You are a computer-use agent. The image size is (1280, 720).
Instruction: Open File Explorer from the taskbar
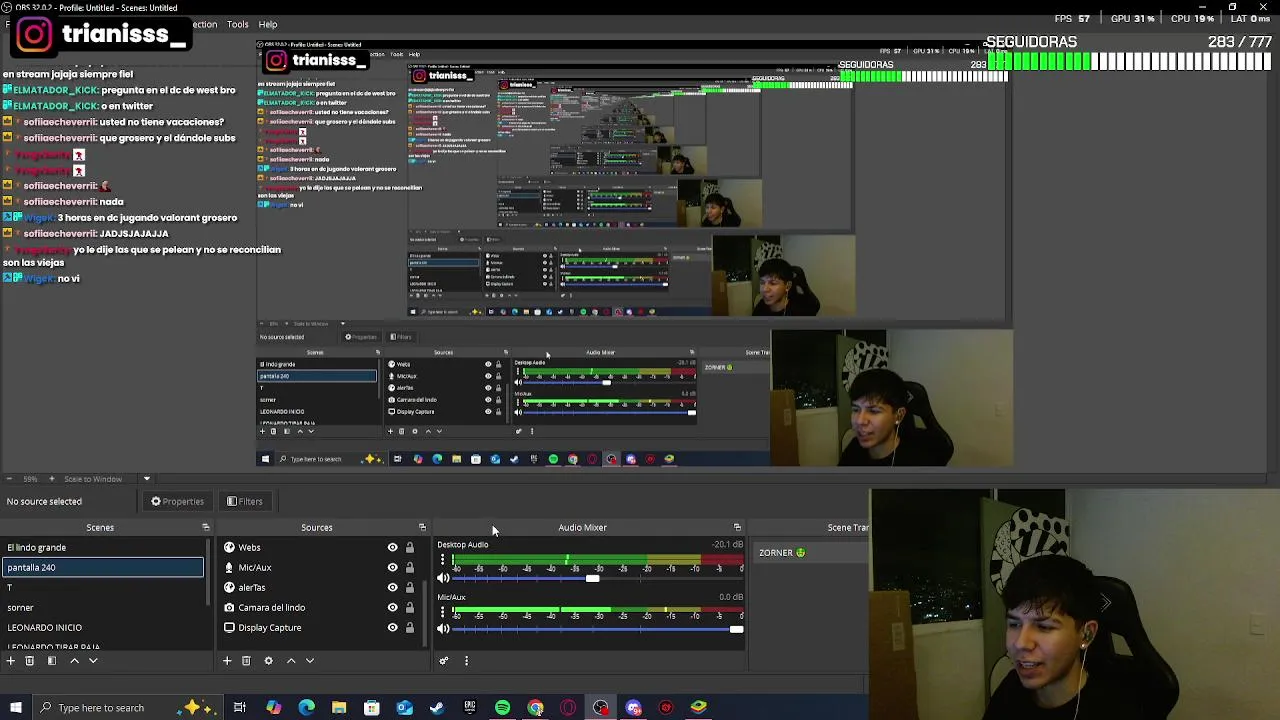(x=339, y=708)
